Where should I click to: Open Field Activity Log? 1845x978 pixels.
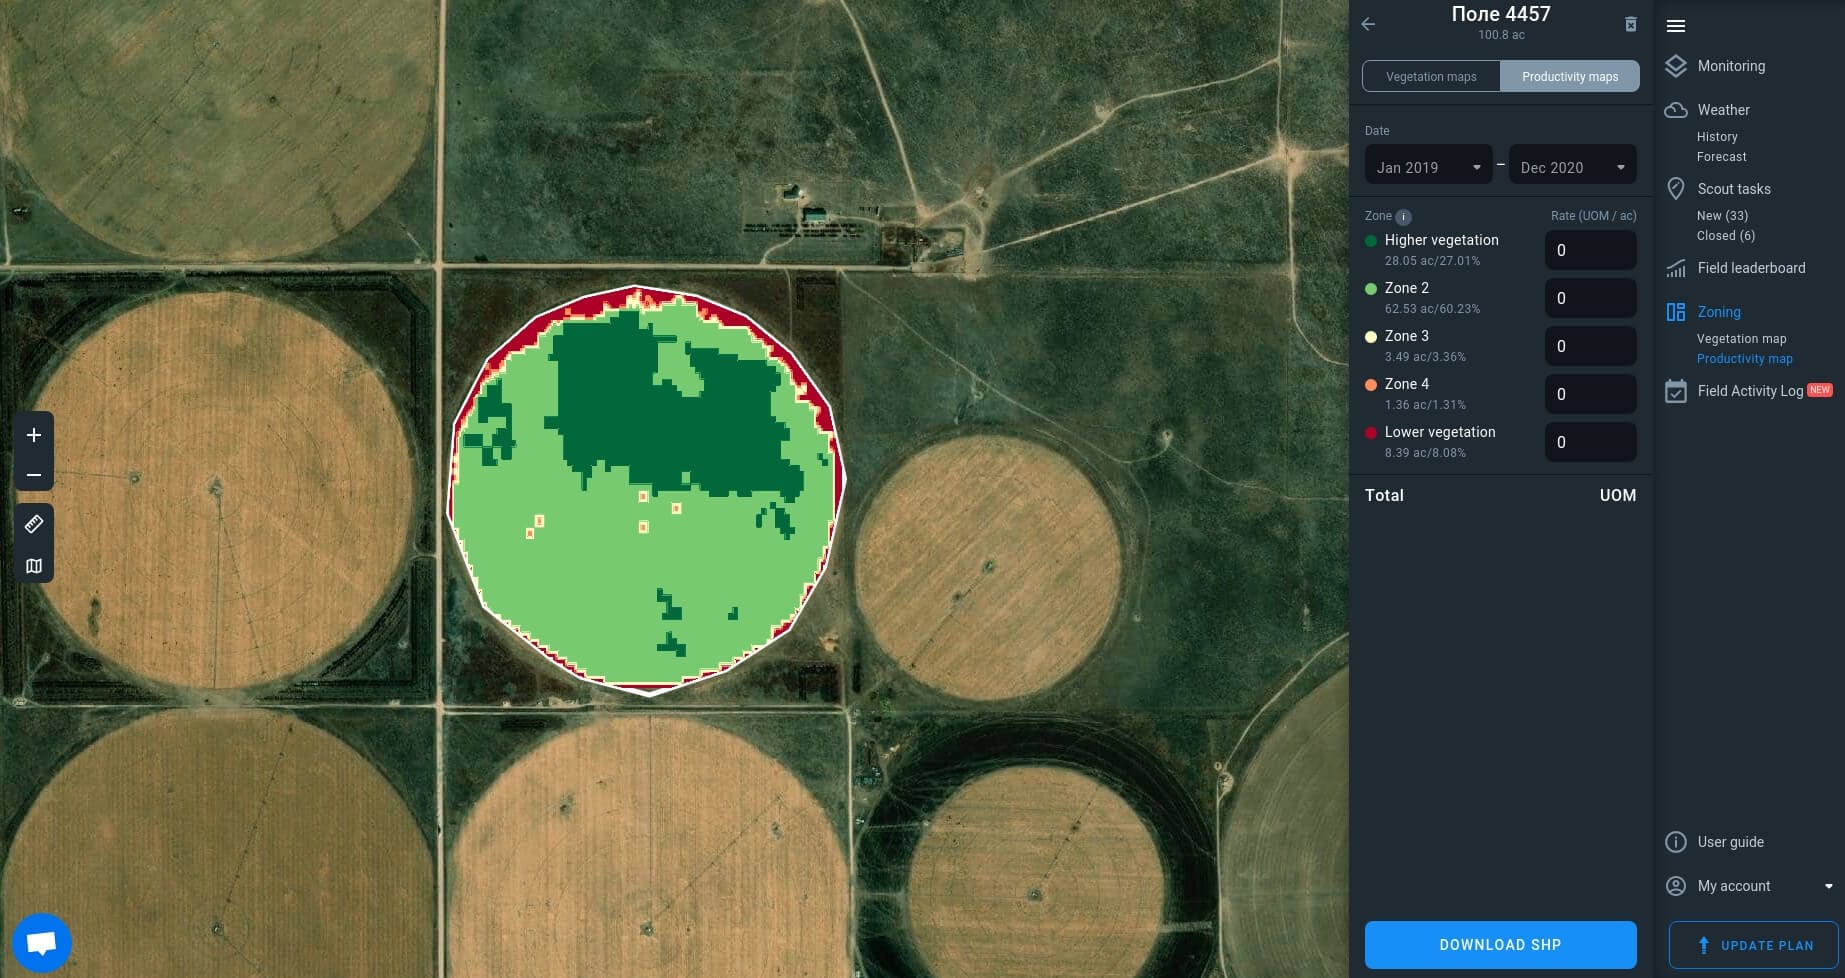[1750, 391]
